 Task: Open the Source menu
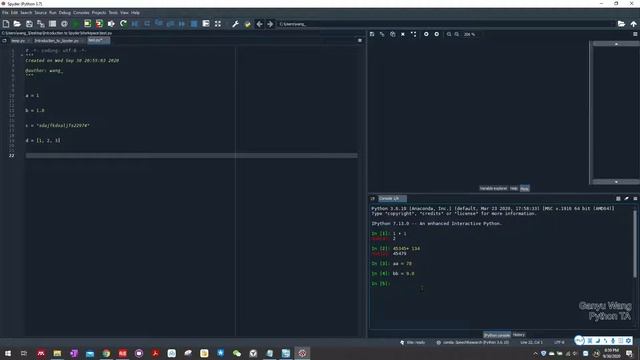pyautogui.click(x=40, y=13)
